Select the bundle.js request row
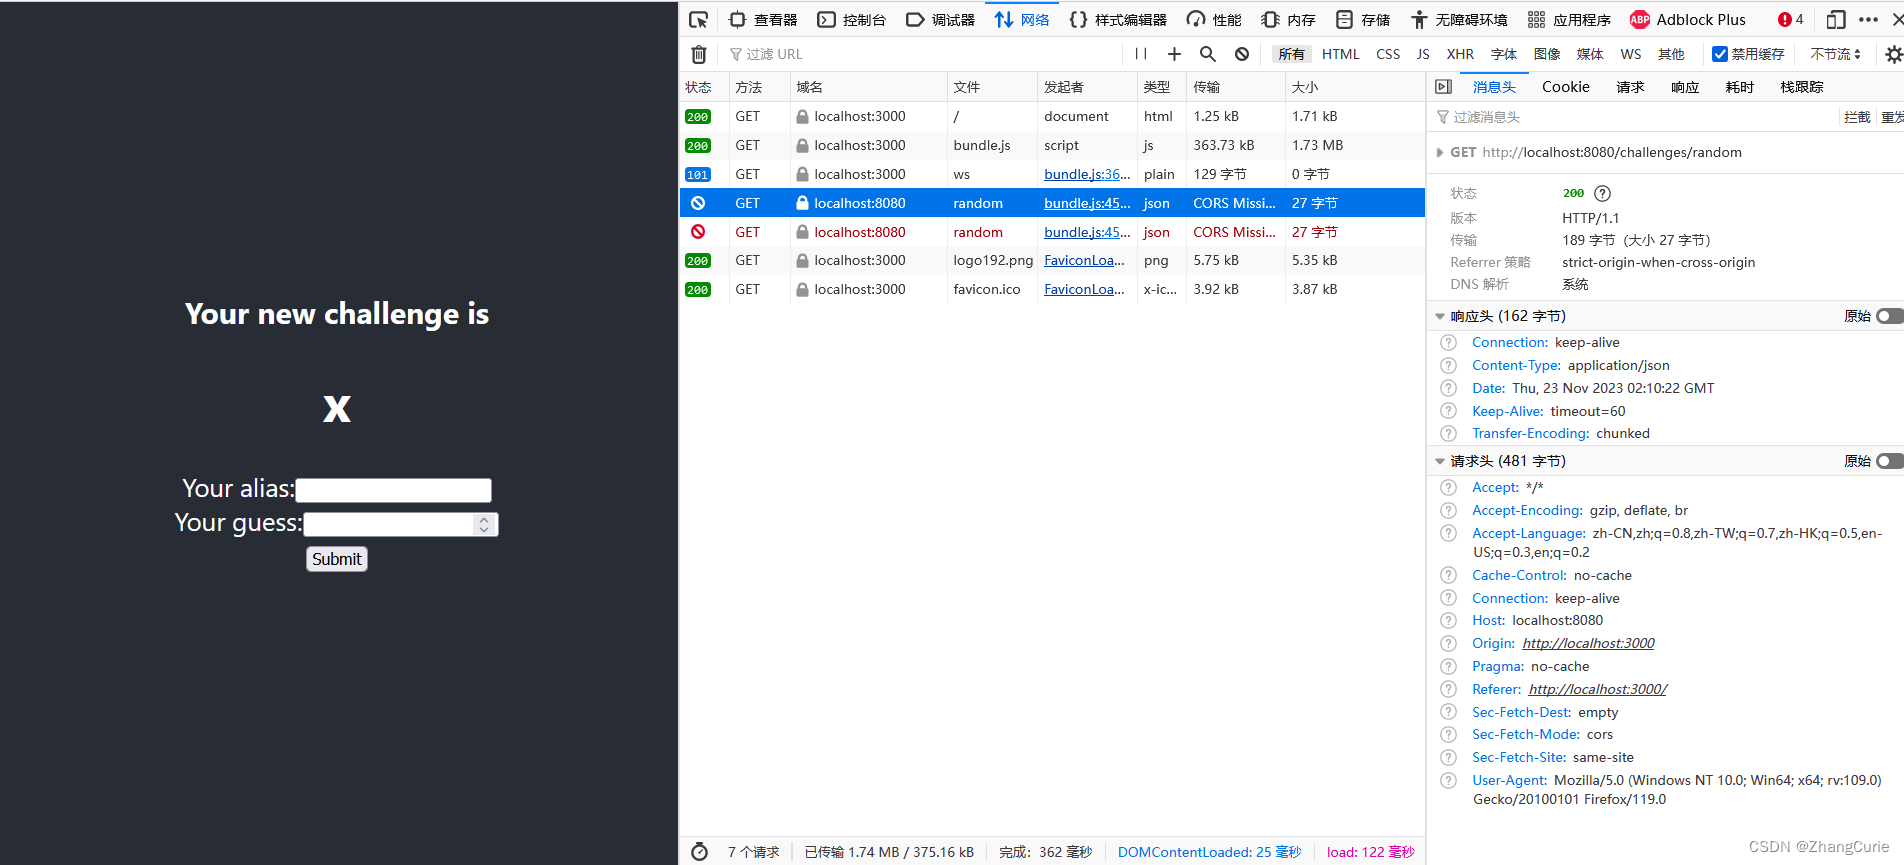Viewport: 1904px width, 865px height. pos(1052,145)
